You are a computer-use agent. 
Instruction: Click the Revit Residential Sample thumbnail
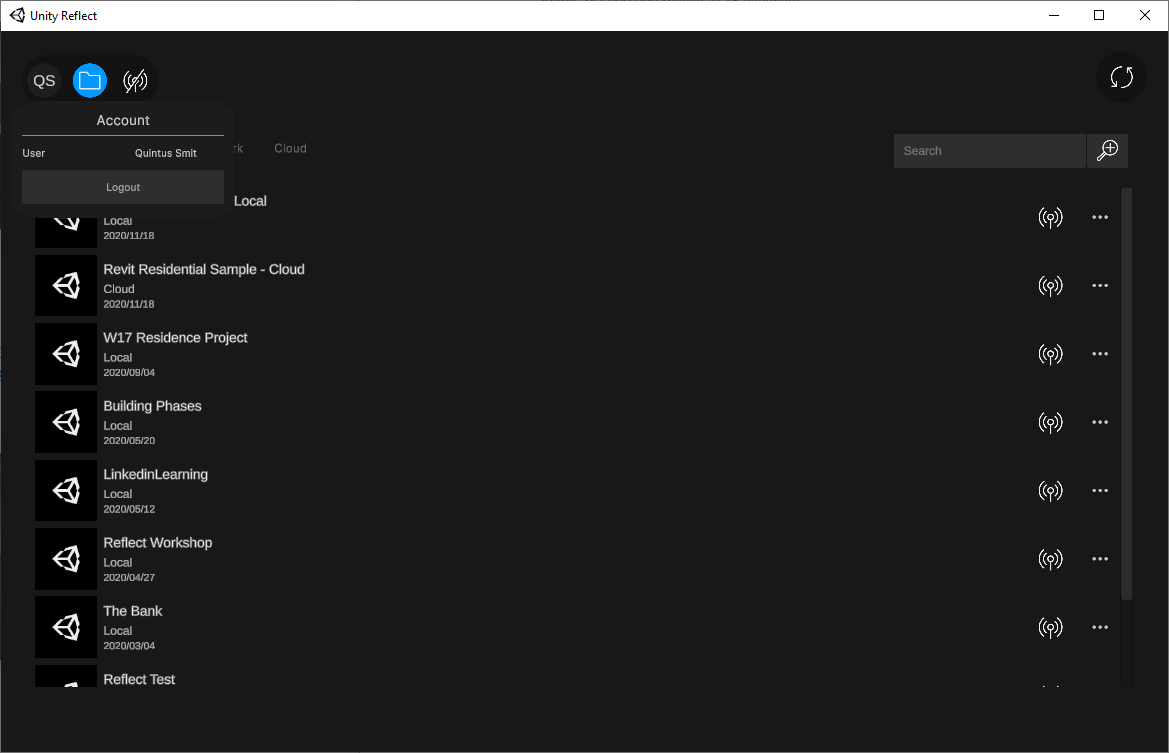click(x=65, y=285)
